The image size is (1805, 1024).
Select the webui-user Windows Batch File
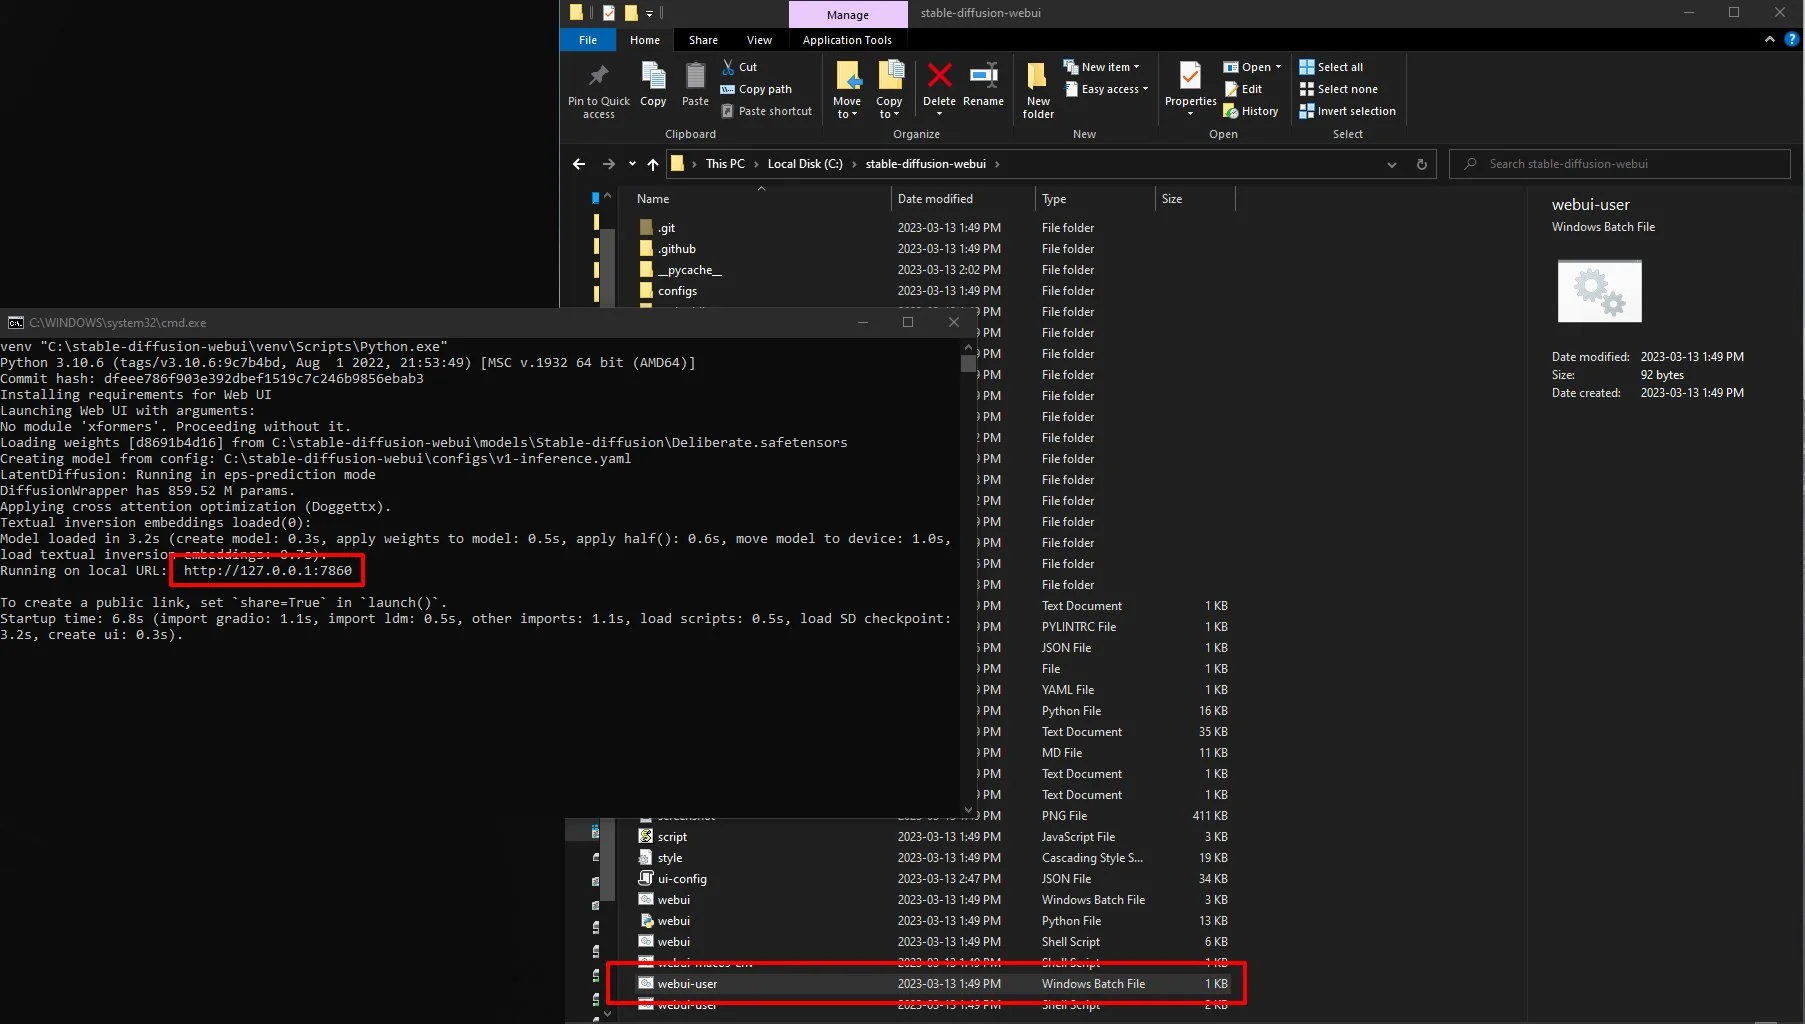pos(935,984)
